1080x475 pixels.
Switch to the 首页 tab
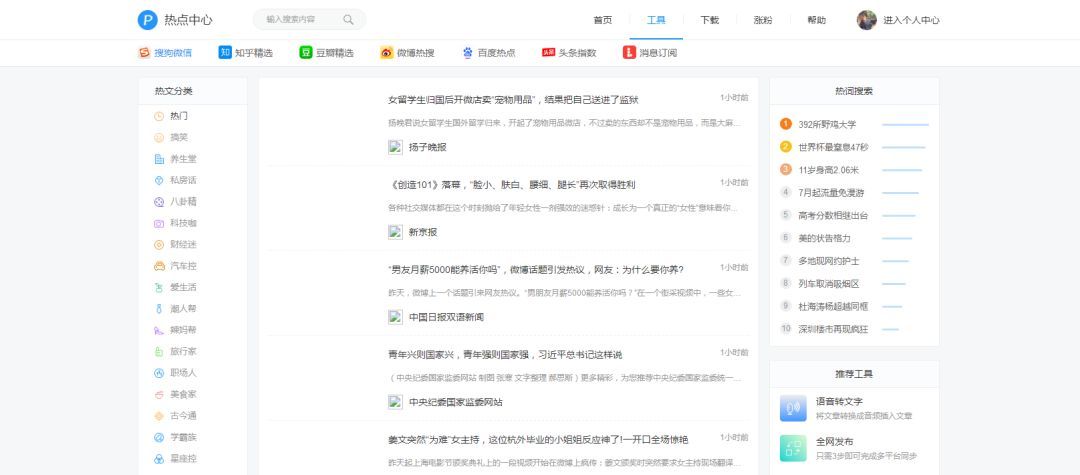[602, 20]
